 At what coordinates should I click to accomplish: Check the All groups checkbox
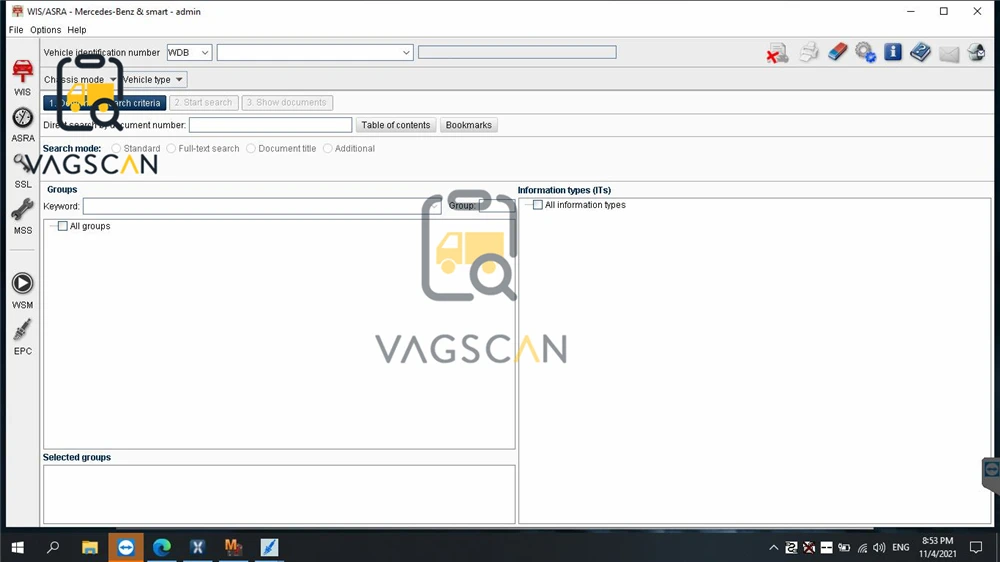click(62, 226)
